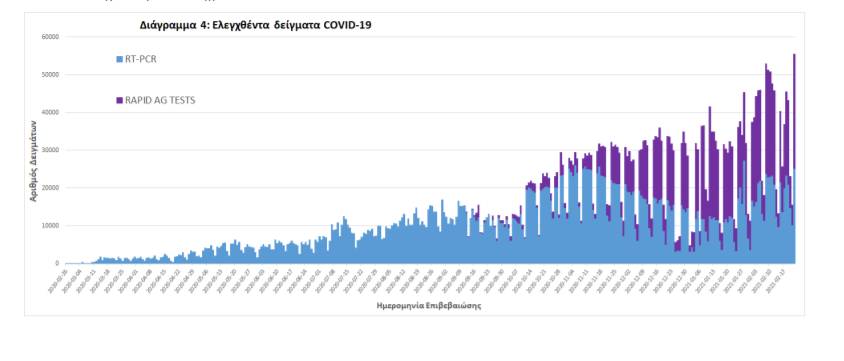This screenshot has height=361, width=844.
Task: Click the empty white area below the chart
Action: click(x=422, y=338)
